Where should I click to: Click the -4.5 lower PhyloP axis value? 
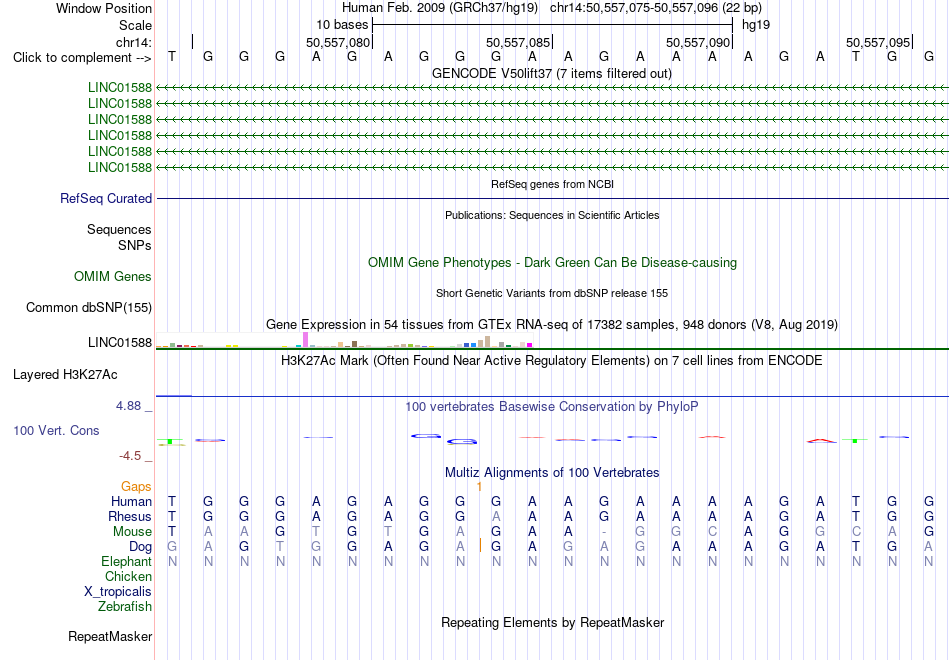(x=130, y=456)
